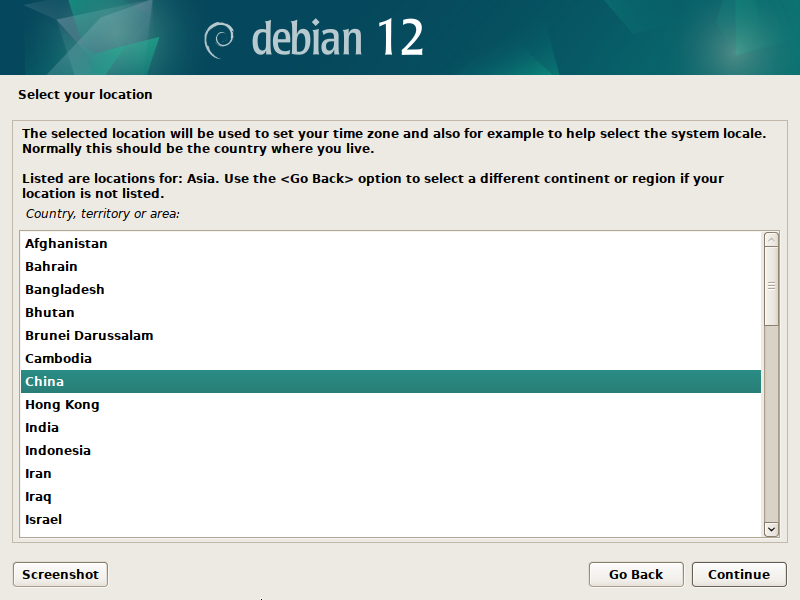Select Brunei Darussalam entry

pos(89,335)
